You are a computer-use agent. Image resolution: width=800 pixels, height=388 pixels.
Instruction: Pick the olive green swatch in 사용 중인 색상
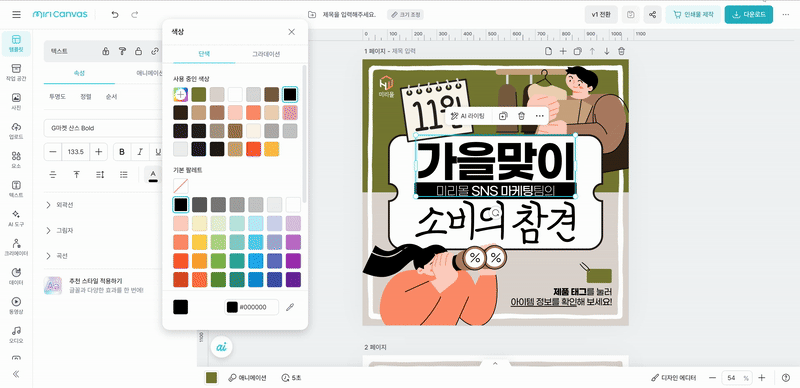(x=199, y=94)
